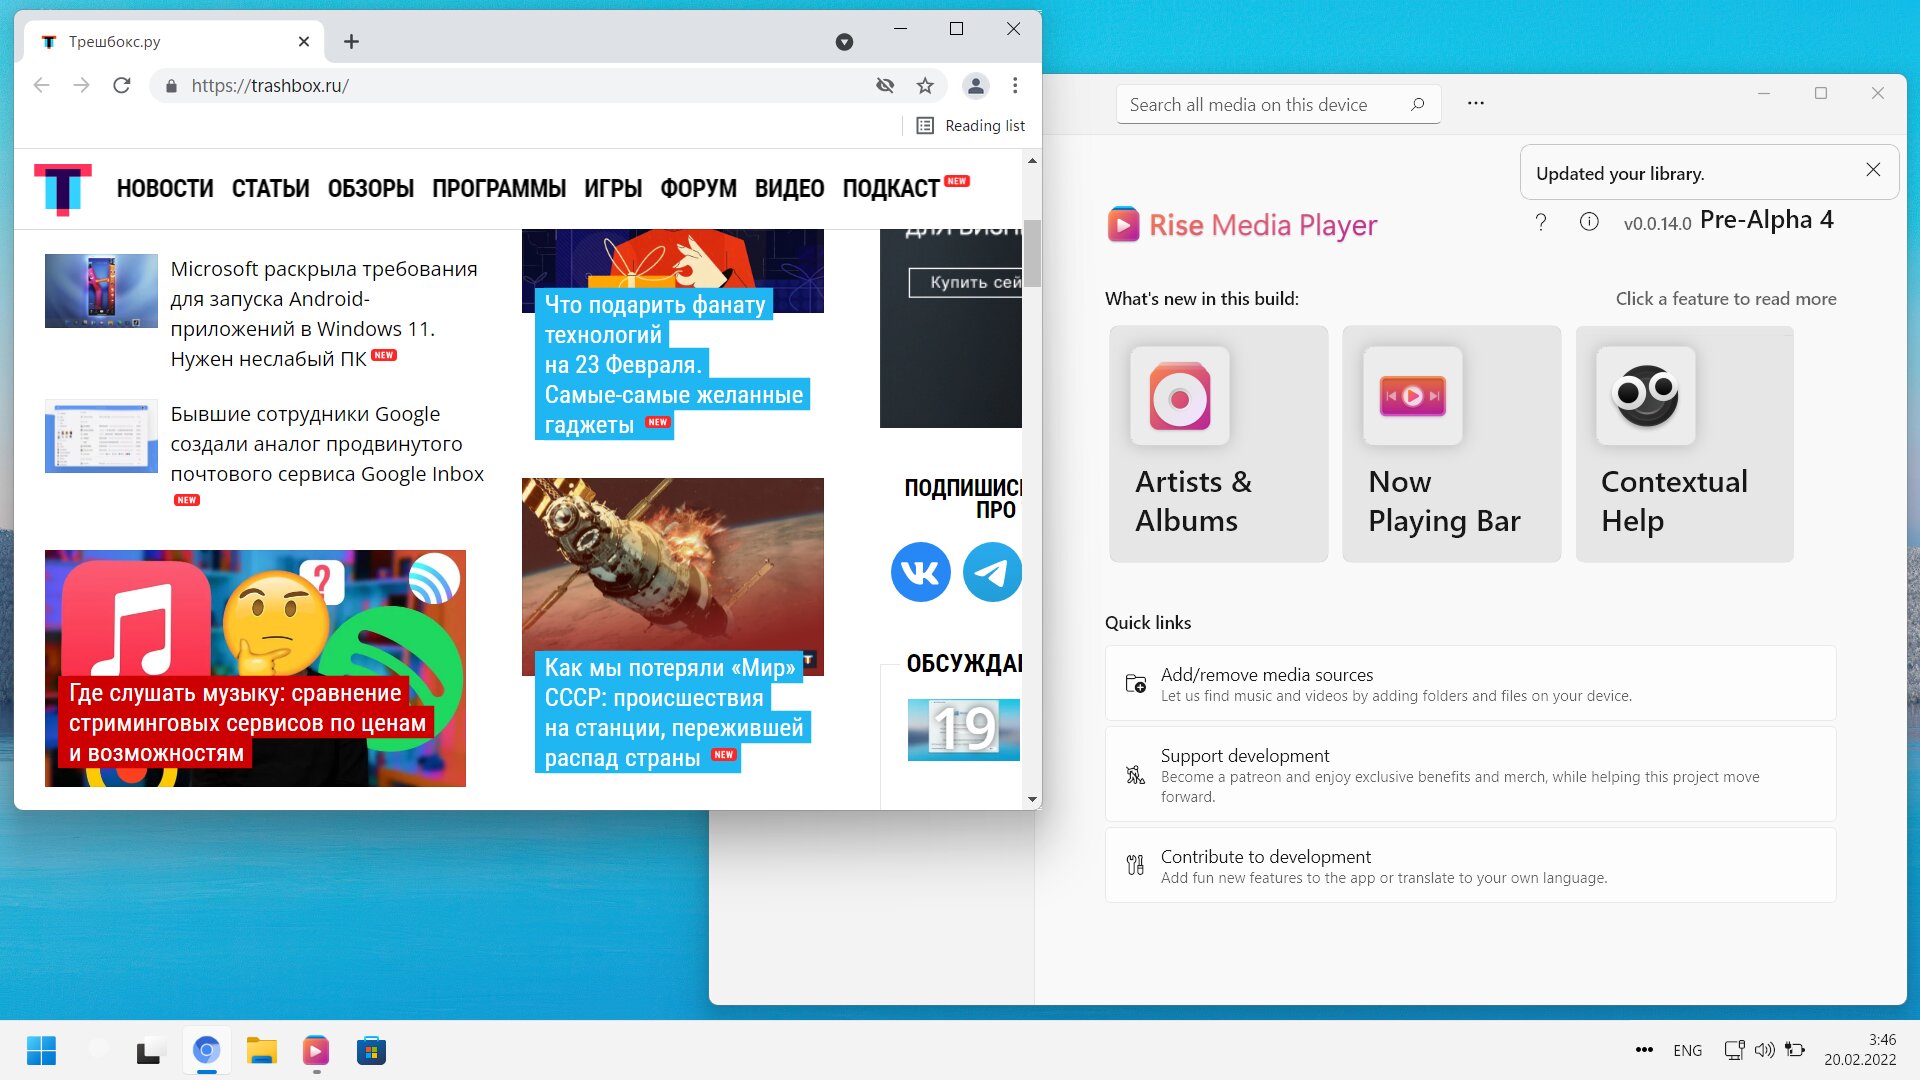Open the Google Inbox analog article

click(x=326, y=444)
